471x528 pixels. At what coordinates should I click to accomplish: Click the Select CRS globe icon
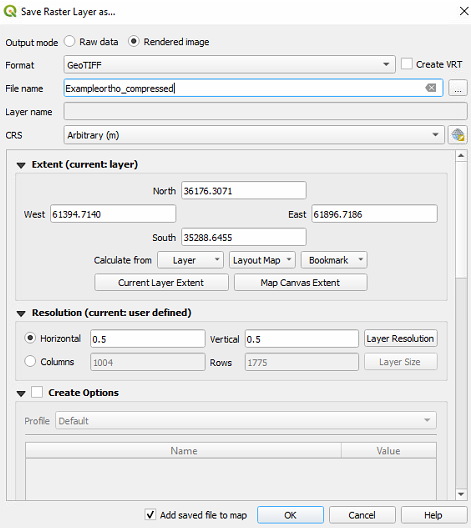tap(457, 135)
